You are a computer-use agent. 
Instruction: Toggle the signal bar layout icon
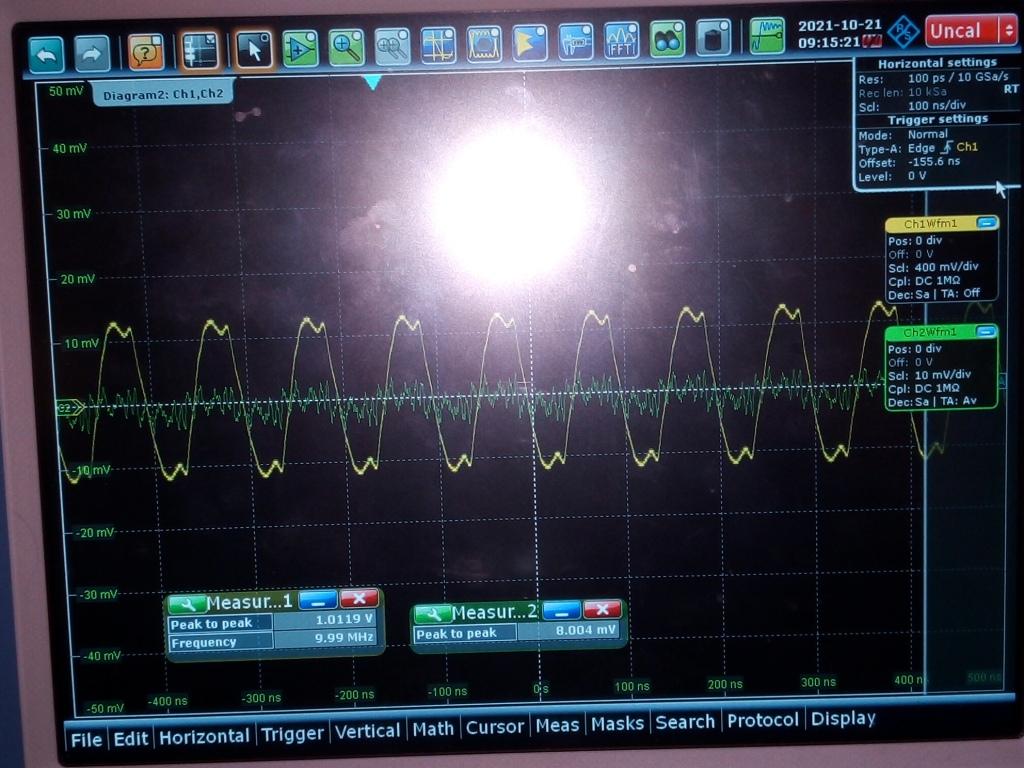[x=200, y=50]
